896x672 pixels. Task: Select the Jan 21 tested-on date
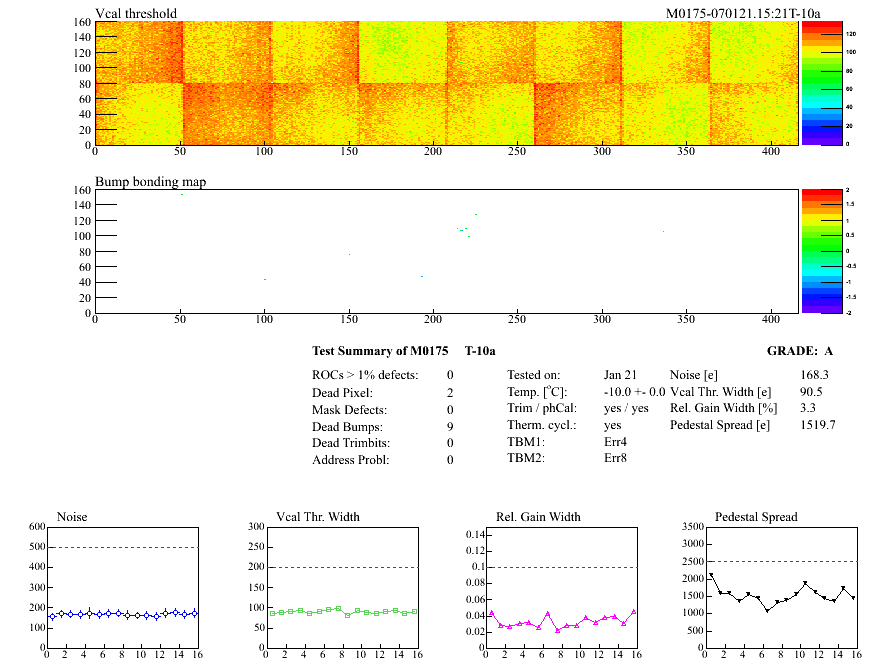[620, 374]
